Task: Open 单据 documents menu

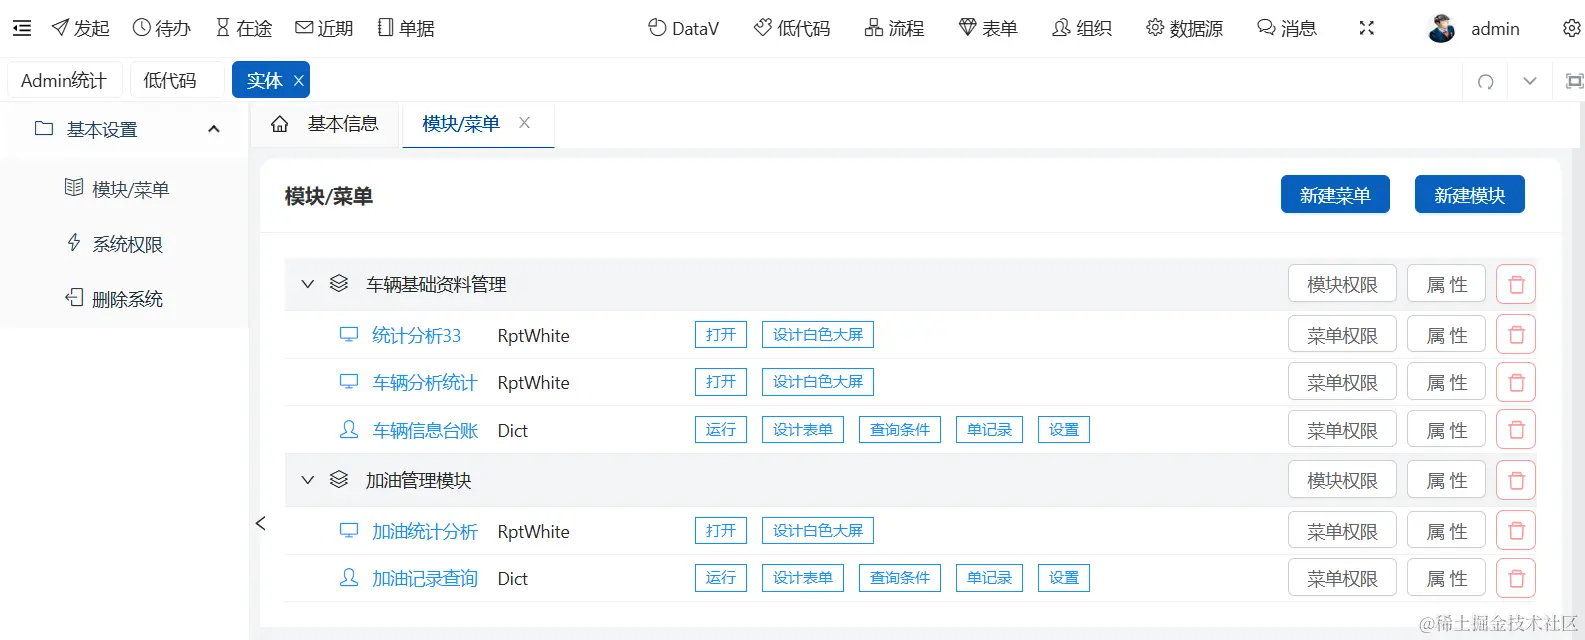Action: tap(406, 28)
